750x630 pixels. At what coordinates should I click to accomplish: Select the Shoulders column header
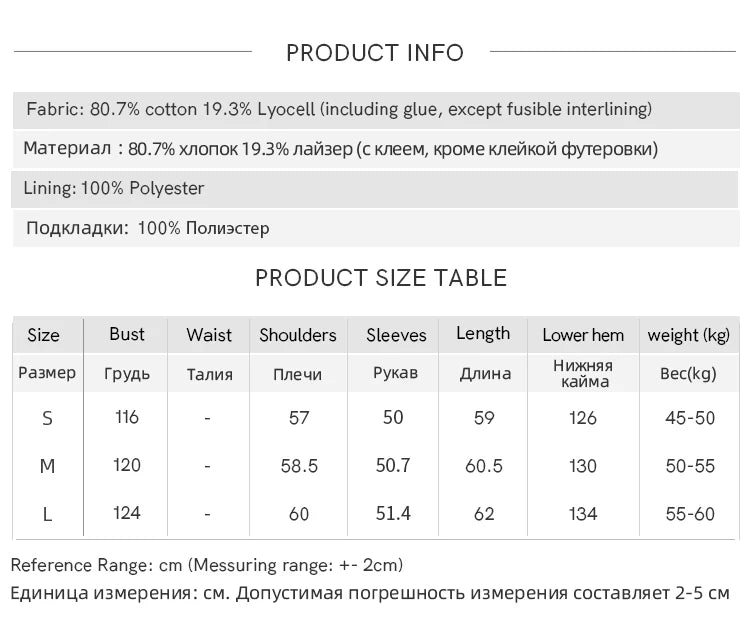[298, 335]
